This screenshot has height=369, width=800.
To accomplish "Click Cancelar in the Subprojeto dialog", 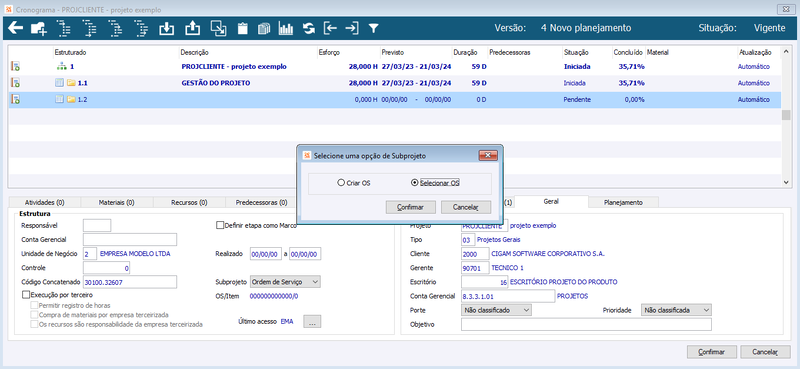I will pyautogui.click(x=466, y=207).
